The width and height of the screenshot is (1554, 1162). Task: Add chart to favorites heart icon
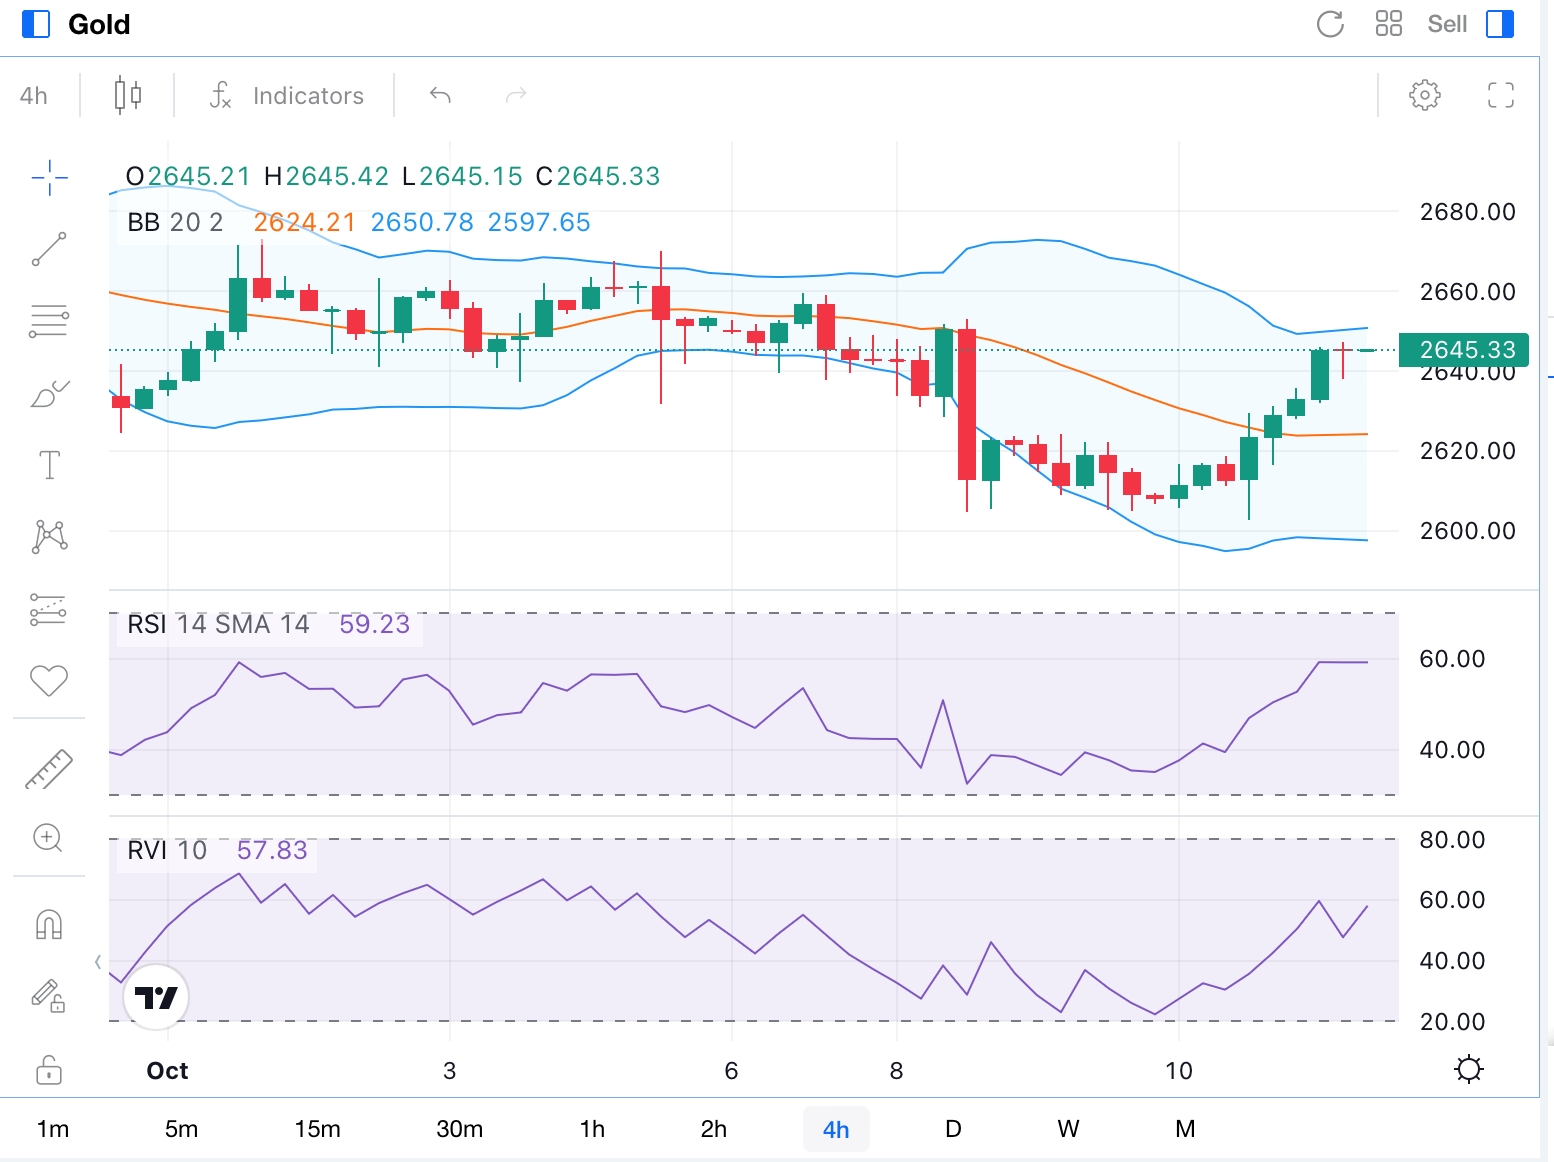pyautogui.click(x=49, y=680)
